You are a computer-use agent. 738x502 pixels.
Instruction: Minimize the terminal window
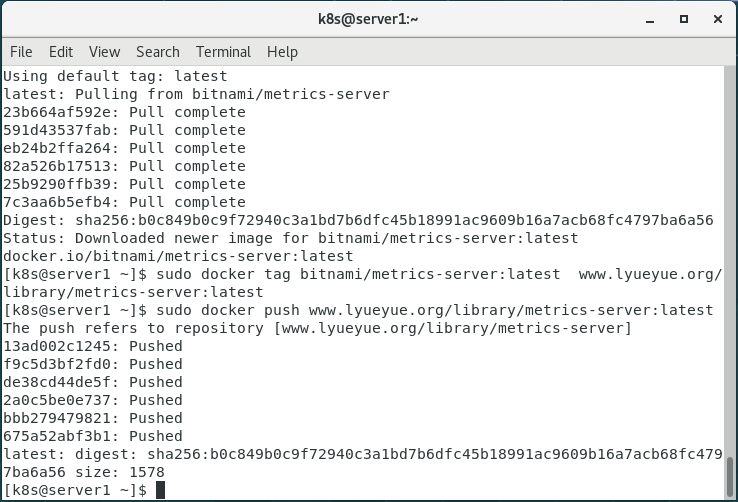652,19
